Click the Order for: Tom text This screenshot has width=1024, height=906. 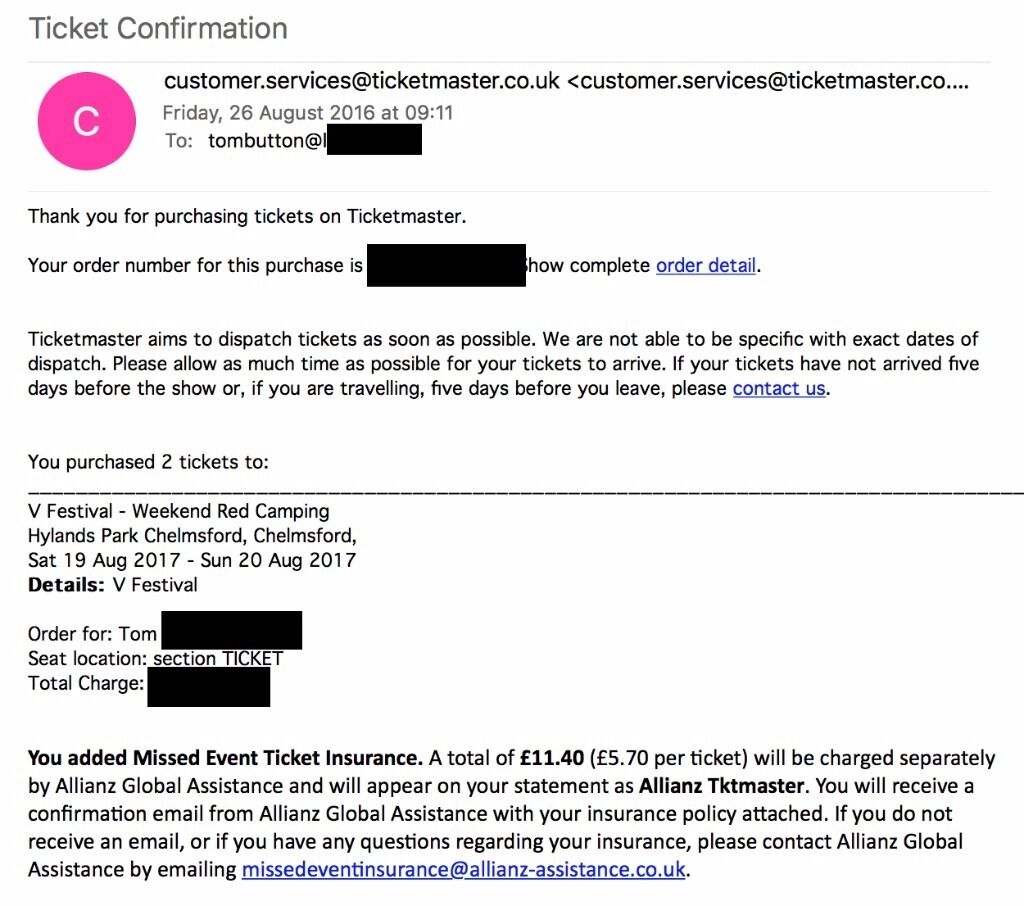tap(92, 634)
